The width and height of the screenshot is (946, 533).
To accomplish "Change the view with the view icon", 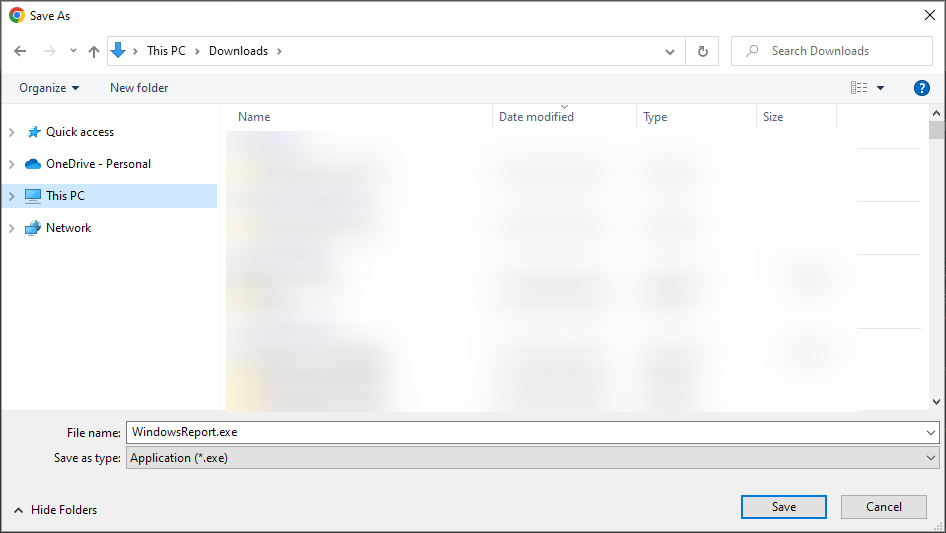I will coord(859,88).
